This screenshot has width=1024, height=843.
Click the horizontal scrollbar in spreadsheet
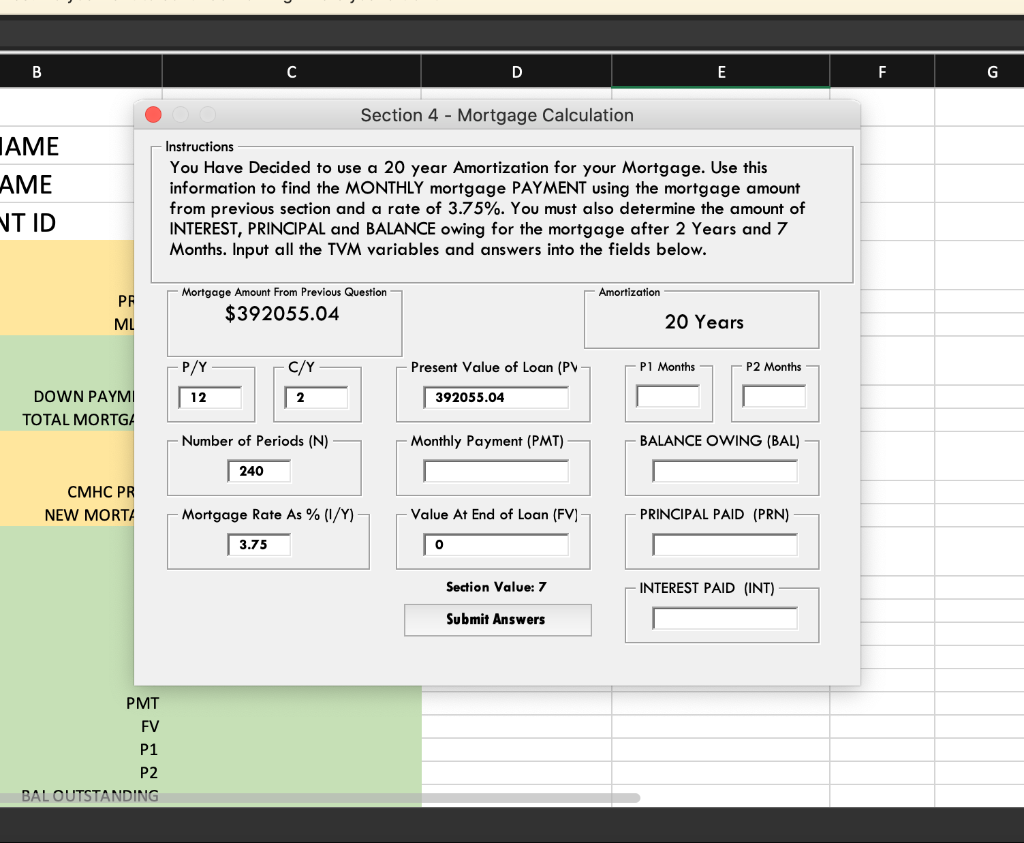pos(320,798)
